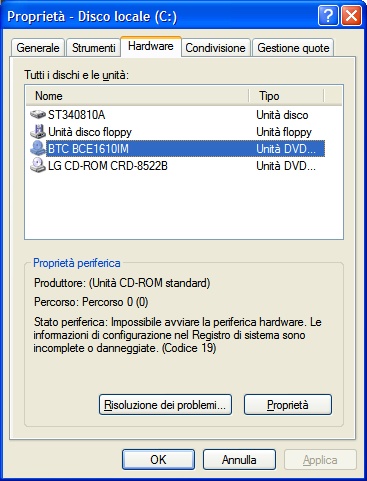Viewport: 367px width, 481px height.
Task: Click the LG CD-ROM drive icon
Action: click(x=38, y=165)
